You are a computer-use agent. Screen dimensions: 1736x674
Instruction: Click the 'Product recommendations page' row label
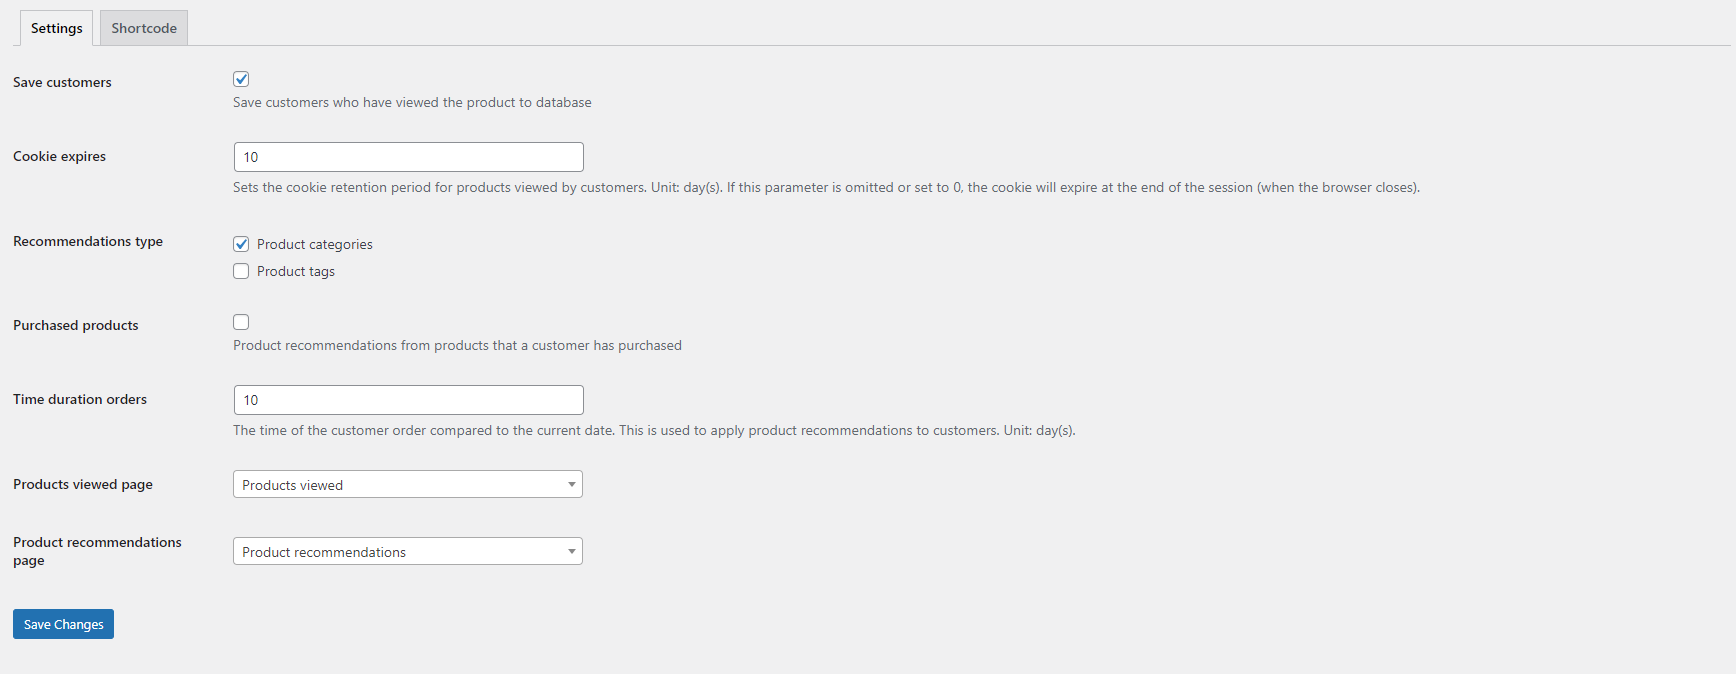pyautogui.click(x=97, y=551)
